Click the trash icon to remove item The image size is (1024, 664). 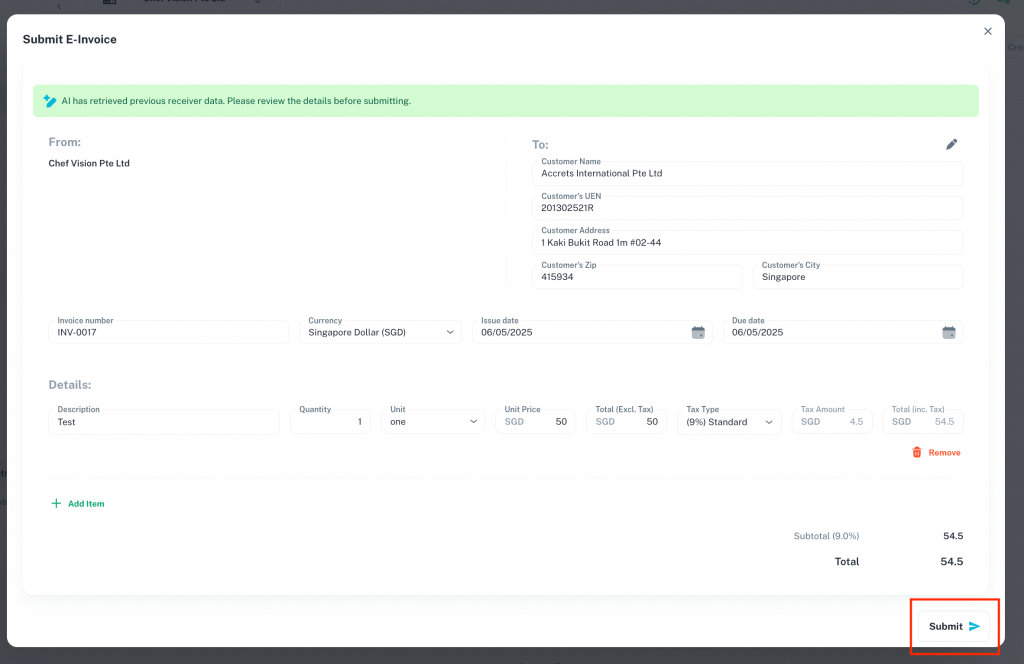coord(917,452)
